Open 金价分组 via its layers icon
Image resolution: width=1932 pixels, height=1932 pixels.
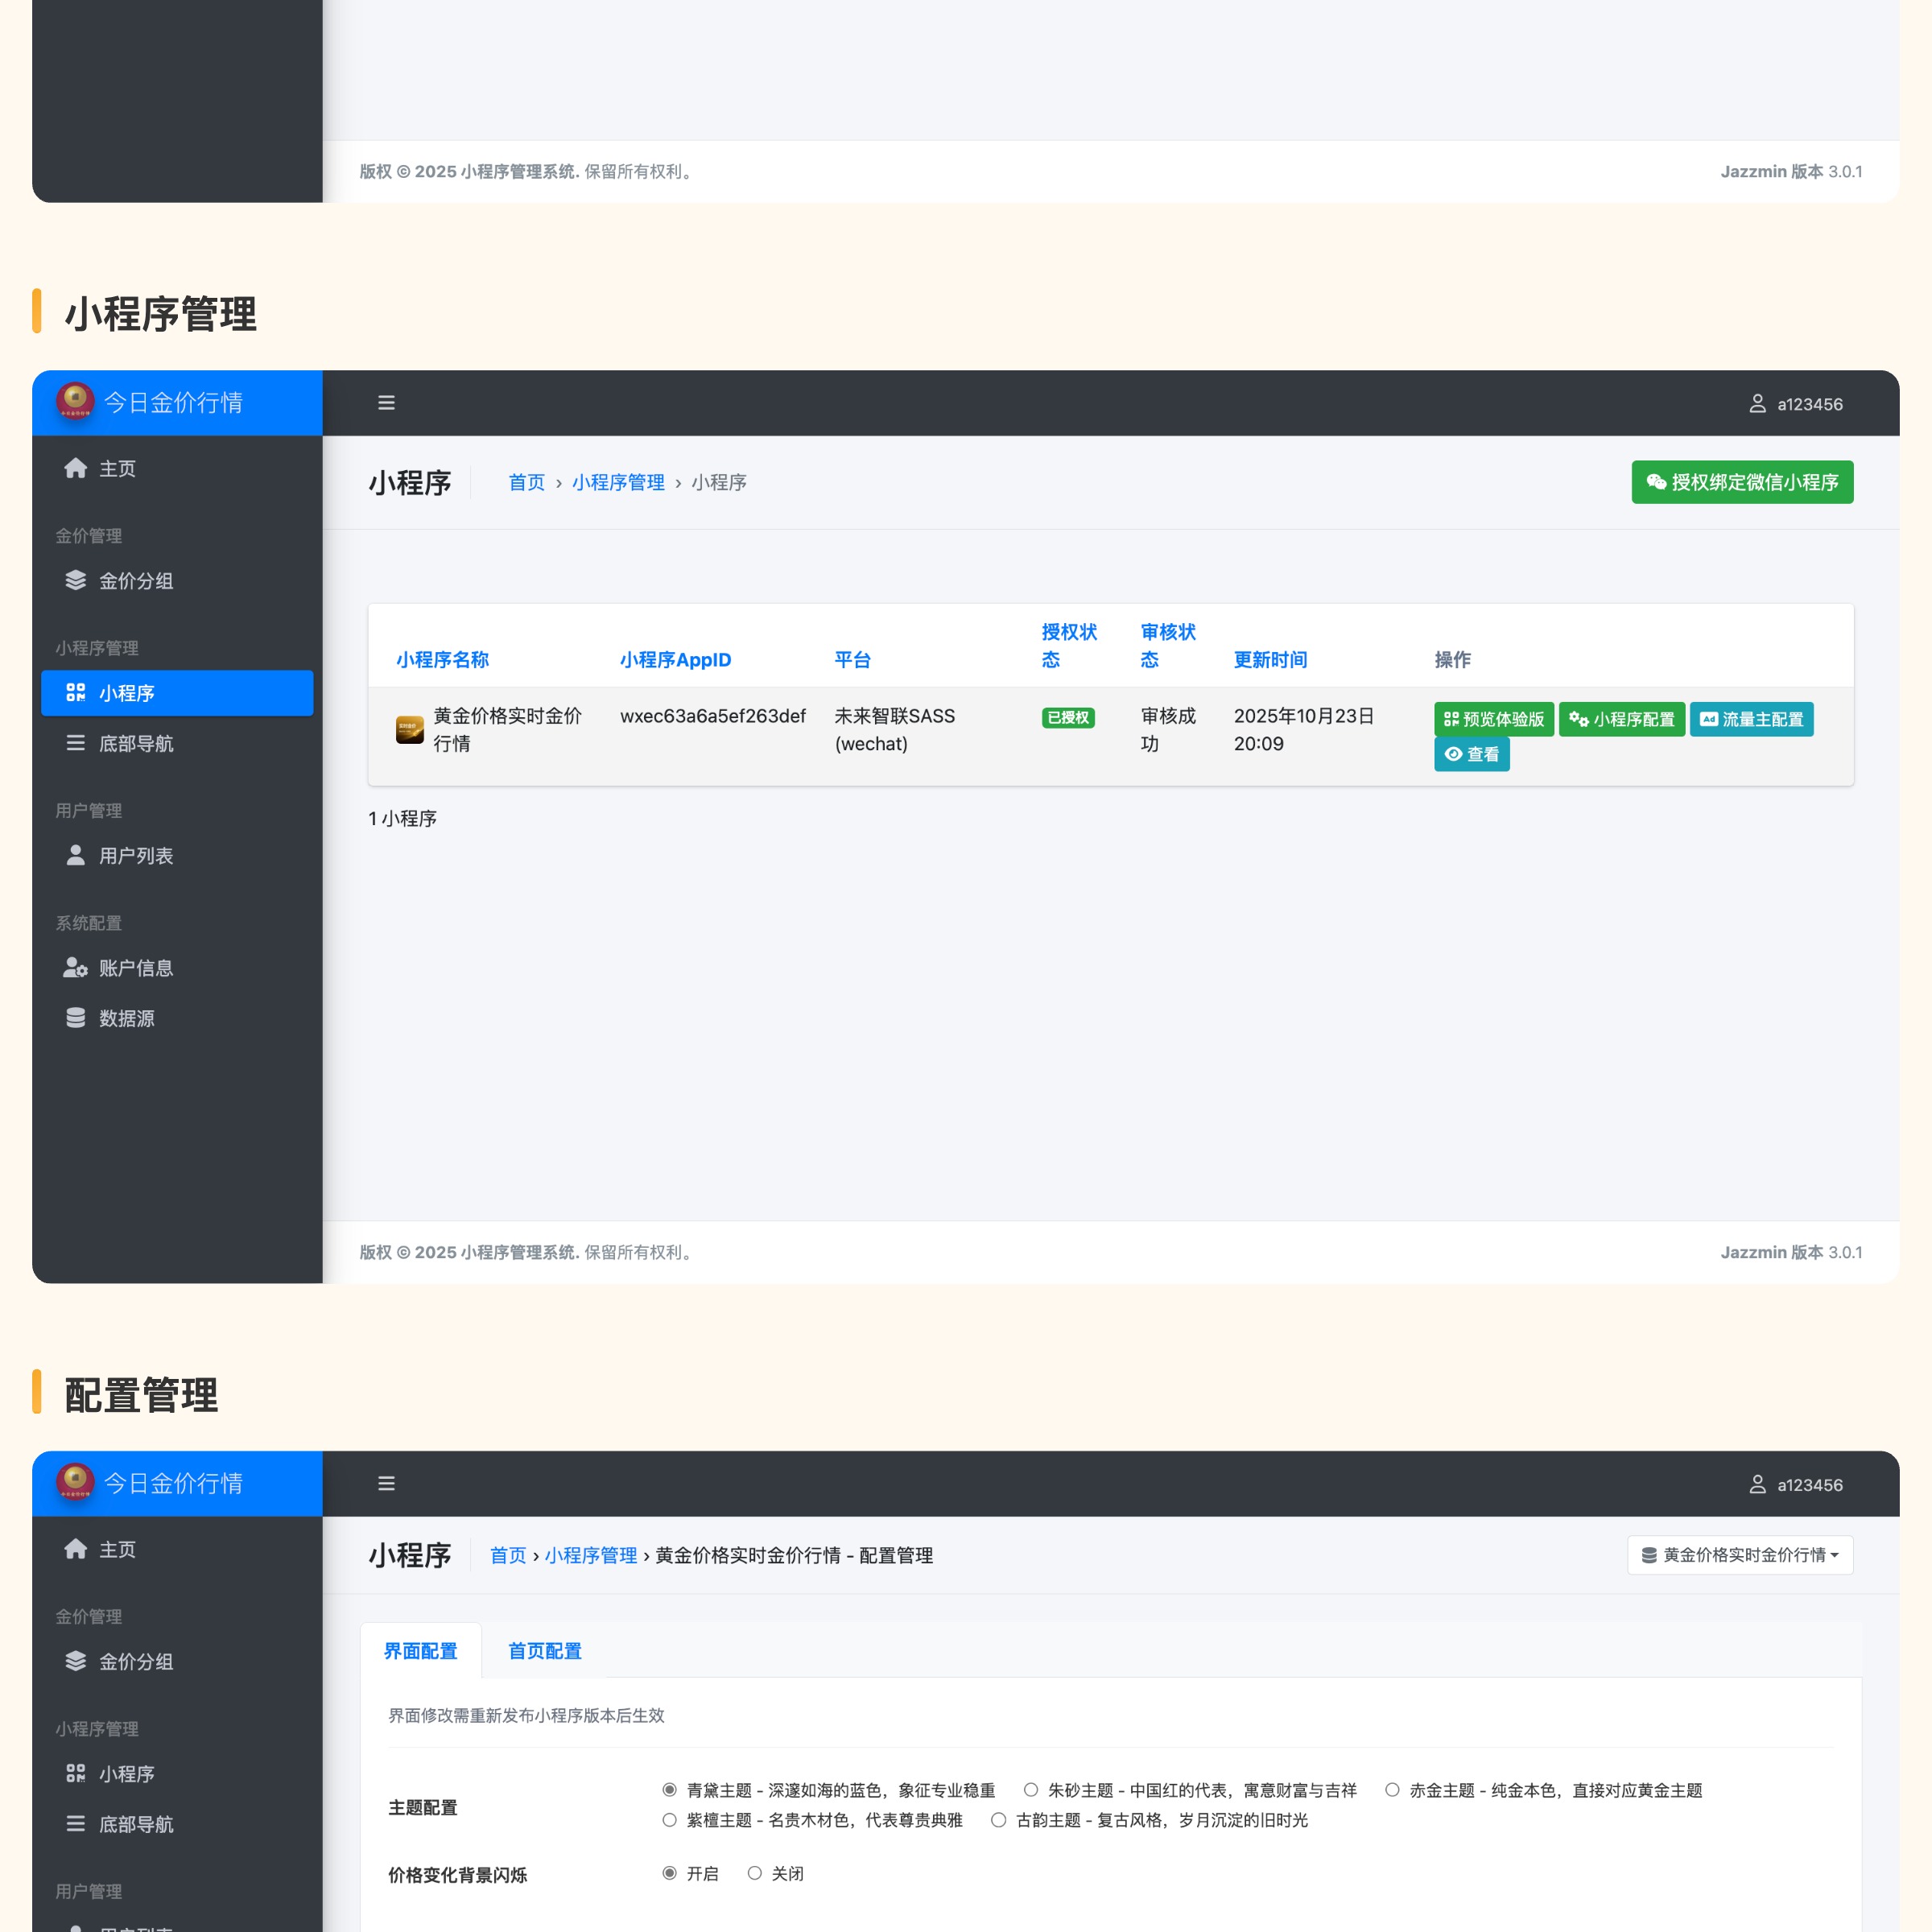coord(75,580)
